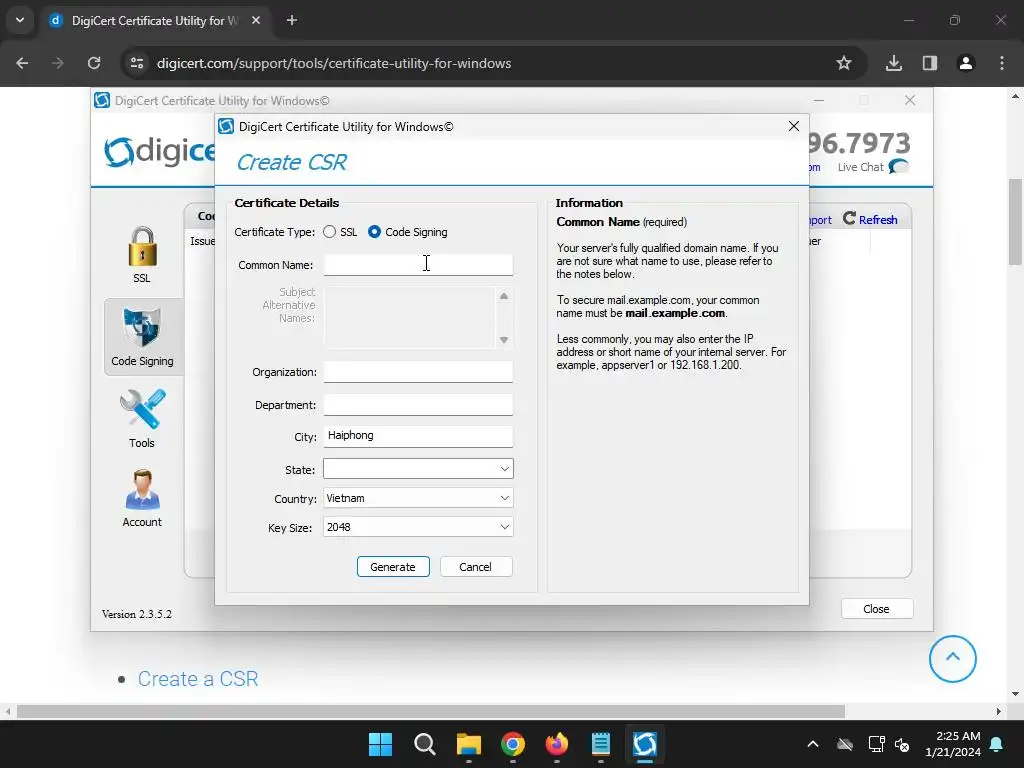Open Windows taskbar Search
This screenshot has height=768, width=1024.
coord(424,744)
